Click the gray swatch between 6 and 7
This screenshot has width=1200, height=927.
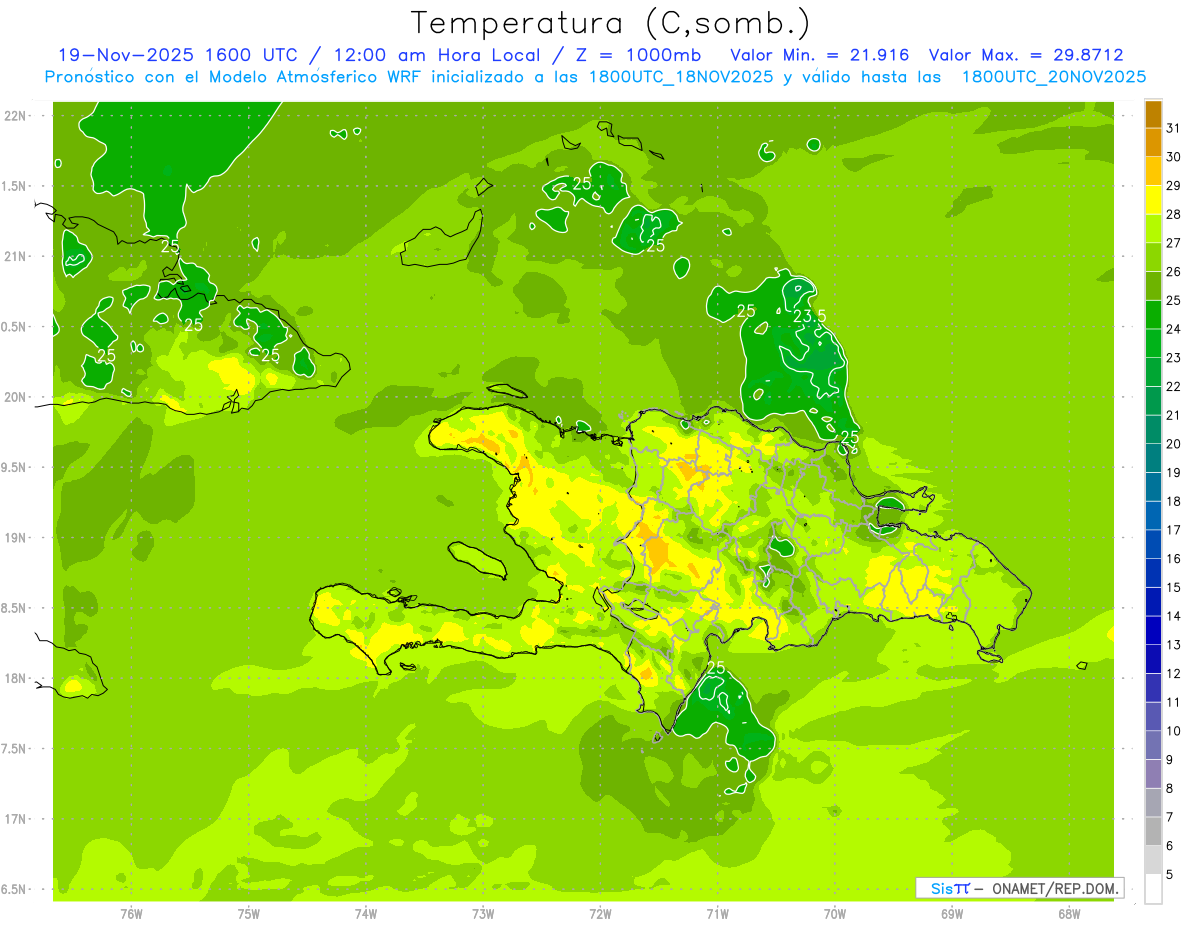pyautogui.click(x=1153, y=831)
